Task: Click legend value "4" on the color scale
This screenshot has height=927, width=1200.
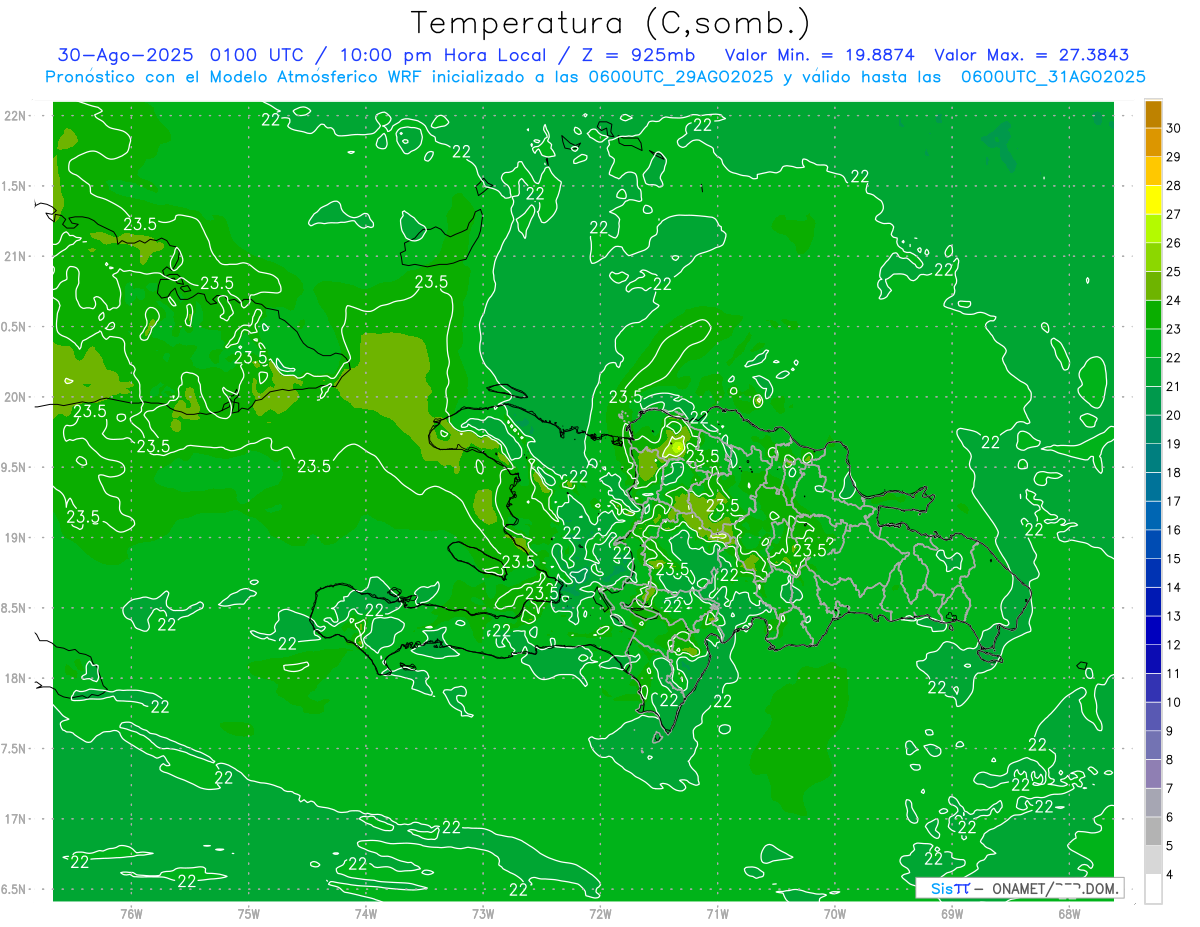Action: click(1170, 874)
